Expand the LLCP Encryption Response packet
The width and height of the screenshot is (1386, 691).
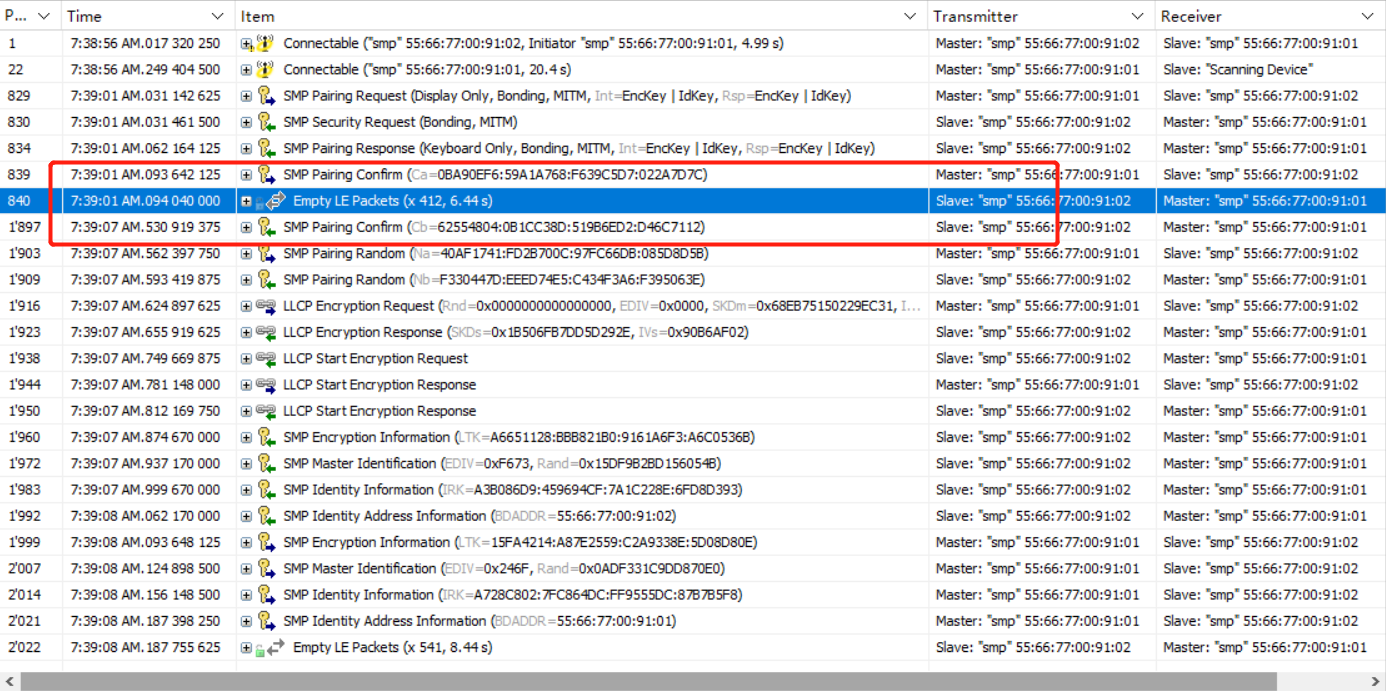246,332
